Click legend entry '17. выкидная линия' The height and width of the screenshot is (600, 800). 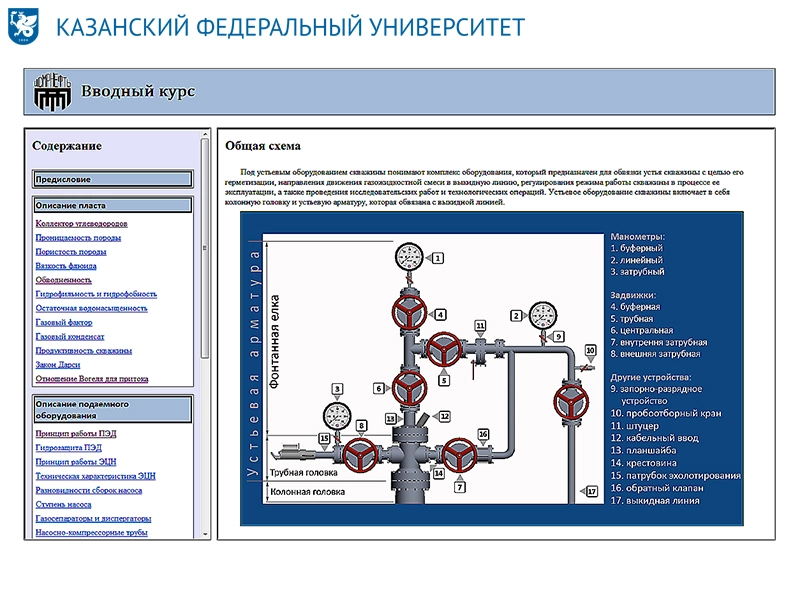click(x=655, y=501)
